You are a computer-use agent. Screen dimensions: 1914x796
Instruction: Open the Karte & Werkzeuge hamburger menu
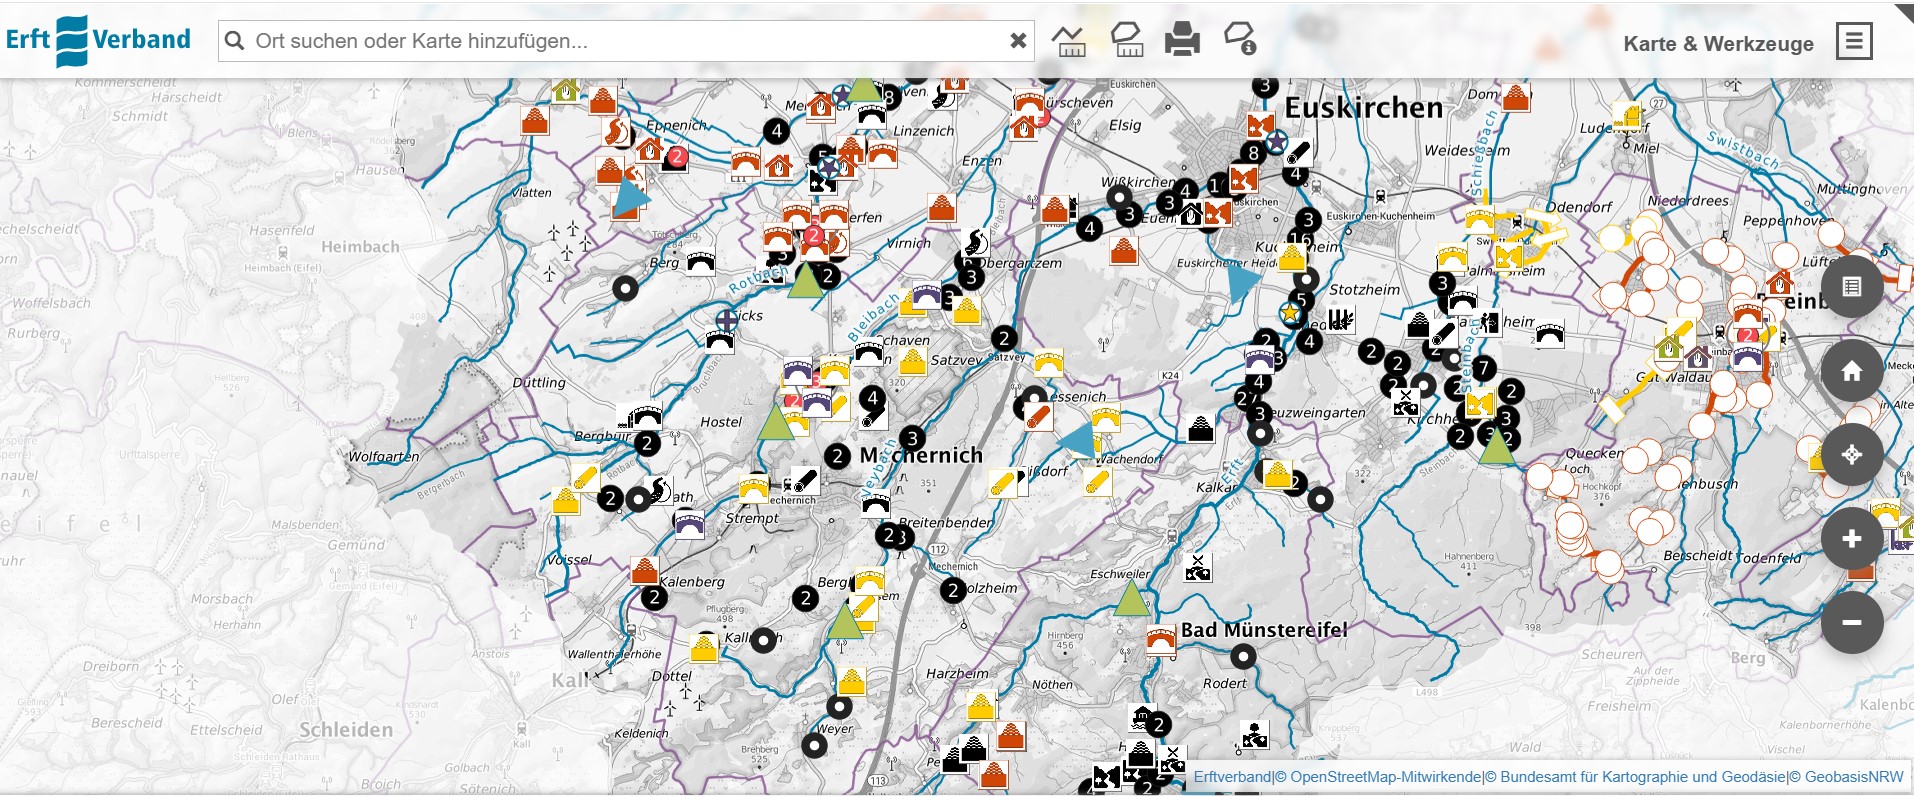(x=1854, y=42)
